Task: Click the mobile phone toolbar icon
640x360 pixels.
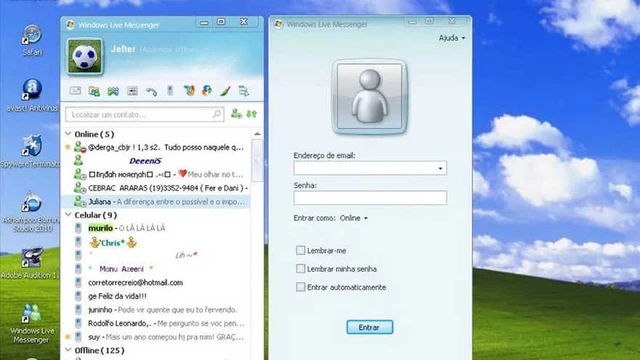Action: click(x=170, y=91)
